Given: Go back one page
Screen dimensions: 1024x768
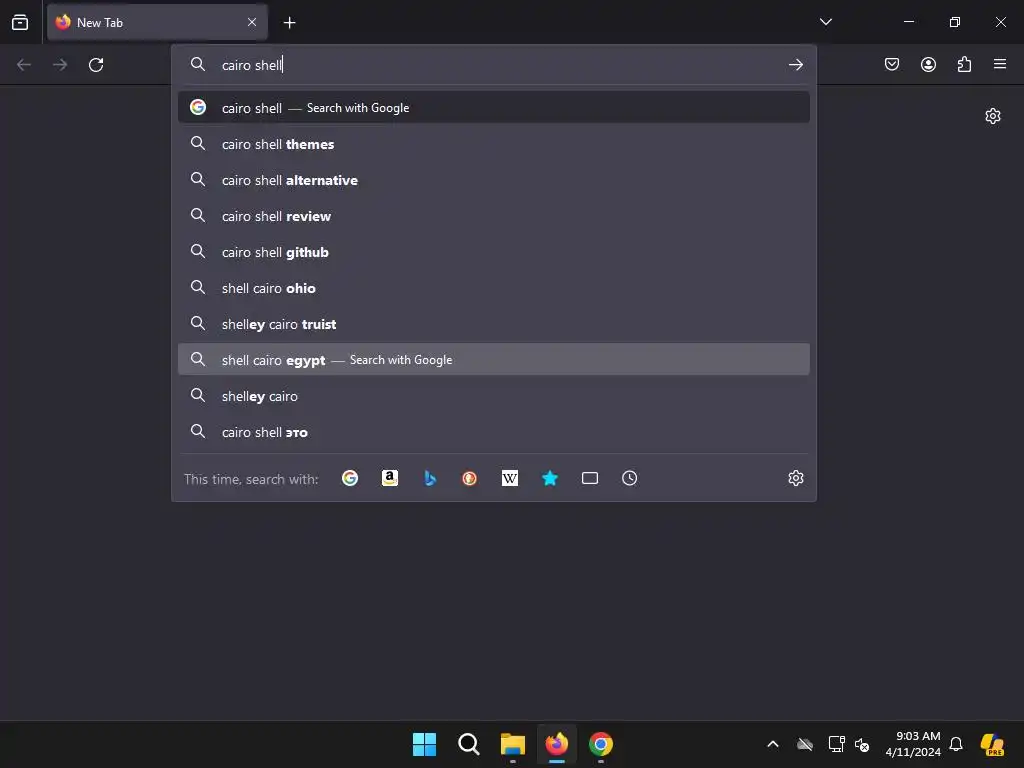Looking at the screenshot, I should click(24, 65).
